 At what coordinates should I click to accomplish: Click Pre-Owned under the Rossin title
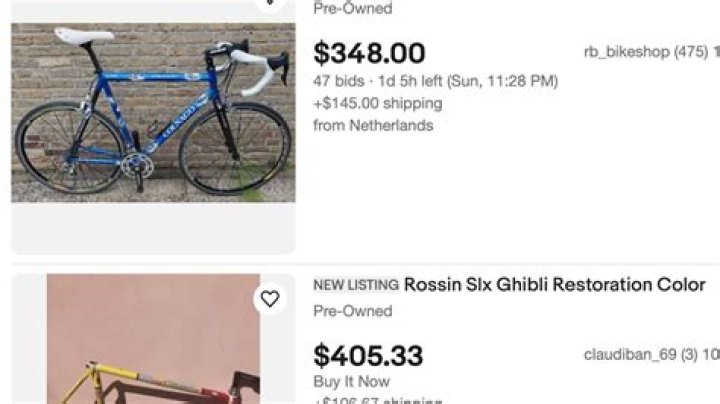click(352, 311)
